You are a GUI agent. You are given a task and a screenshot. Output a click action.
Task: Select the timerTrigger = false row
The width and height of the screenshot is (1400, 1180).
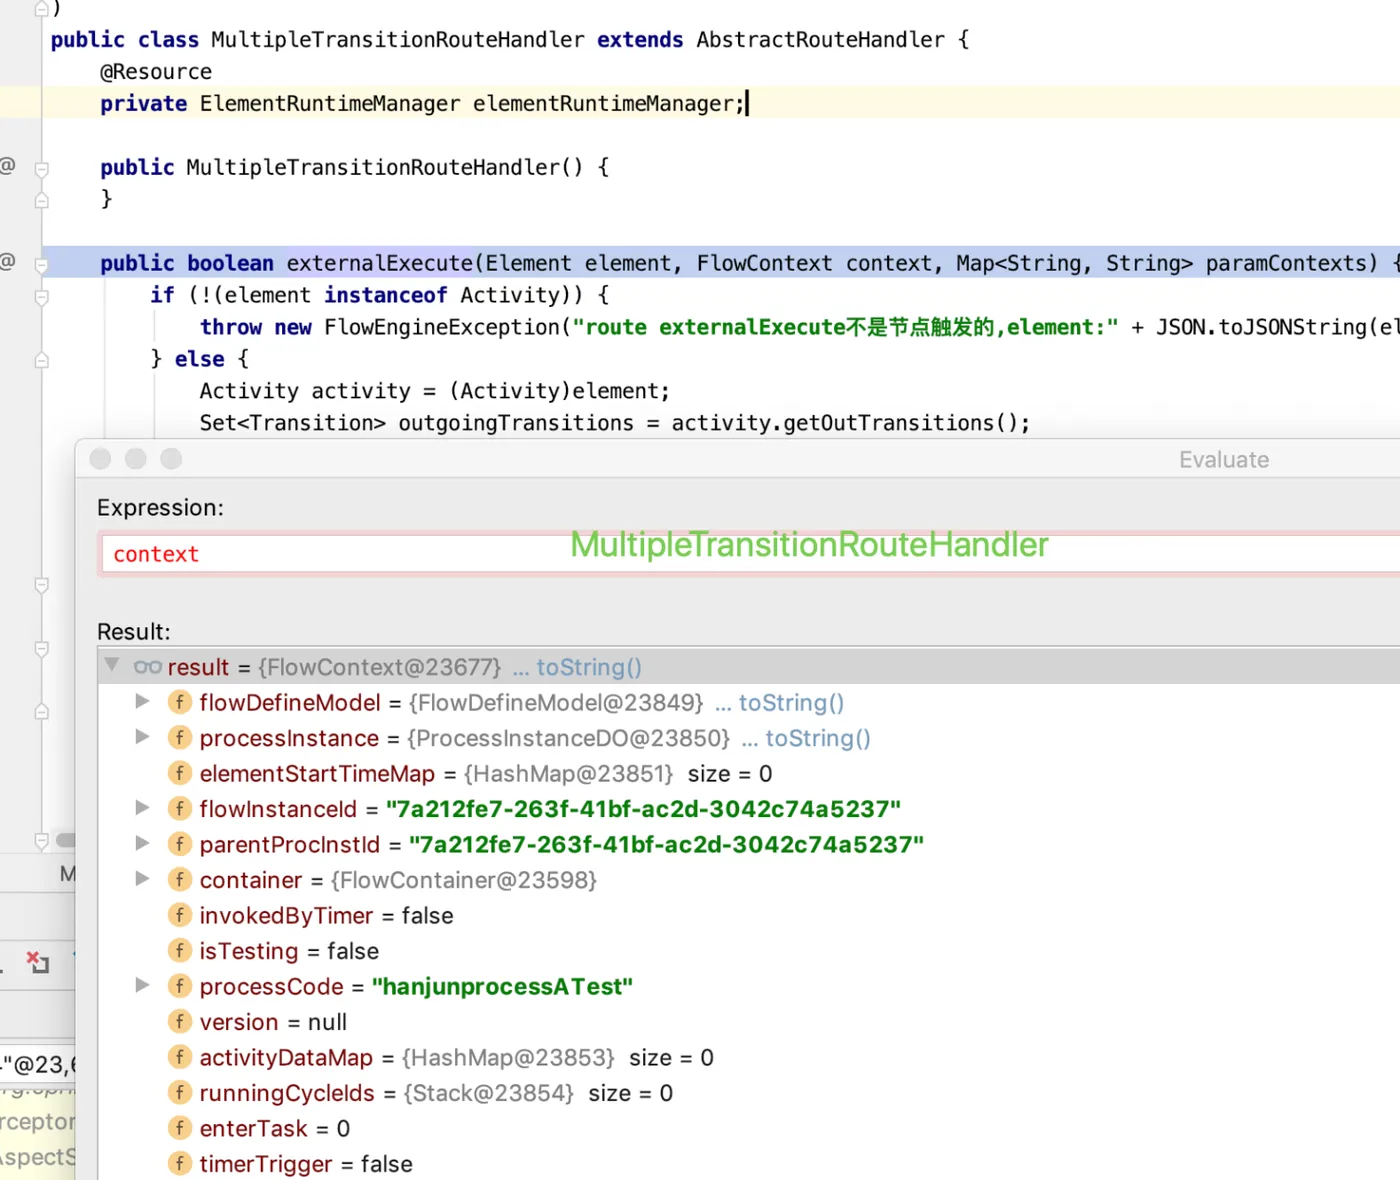pos(749,1163)
